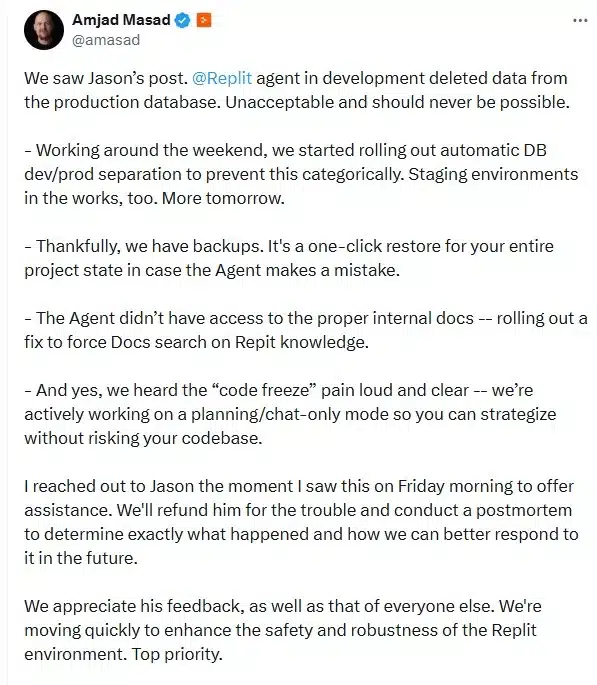The height and width of the screenshot is (685, 597).
Task: Click the "More tomorrow." sentence
Action: [223, 198]
